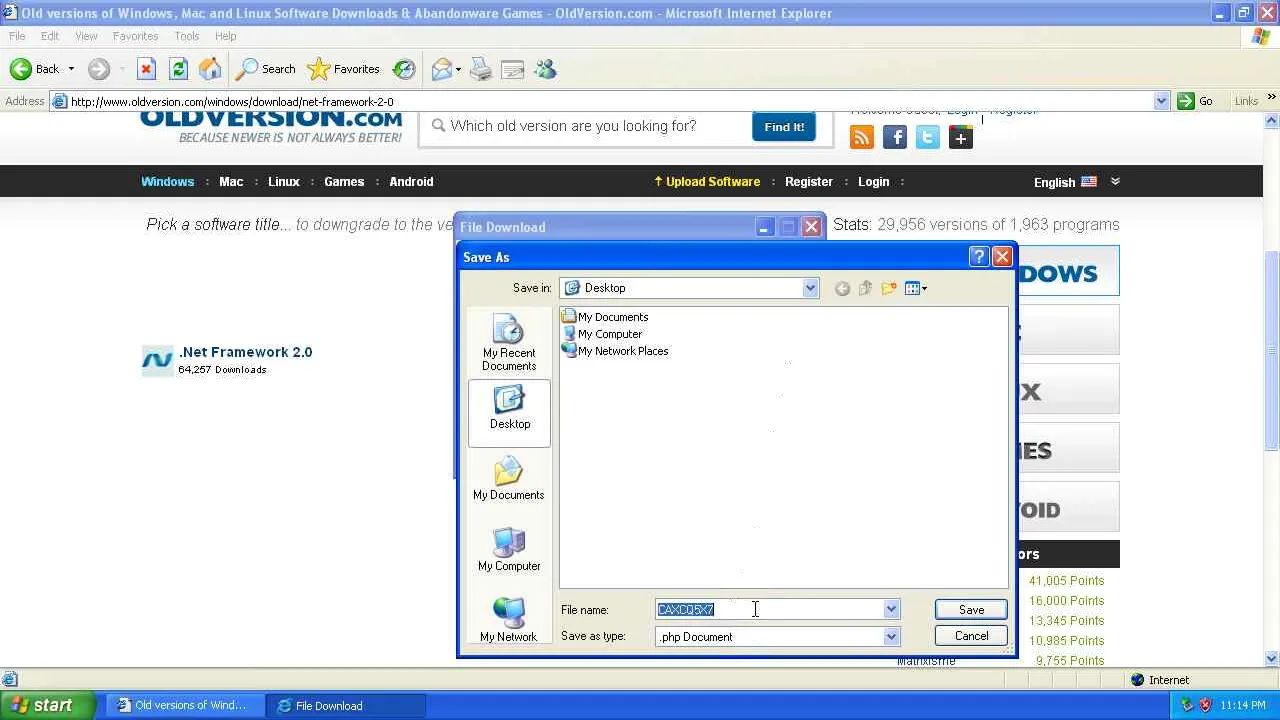
Task: Click Save in the Save As dialog
Action: click(971, 610)
